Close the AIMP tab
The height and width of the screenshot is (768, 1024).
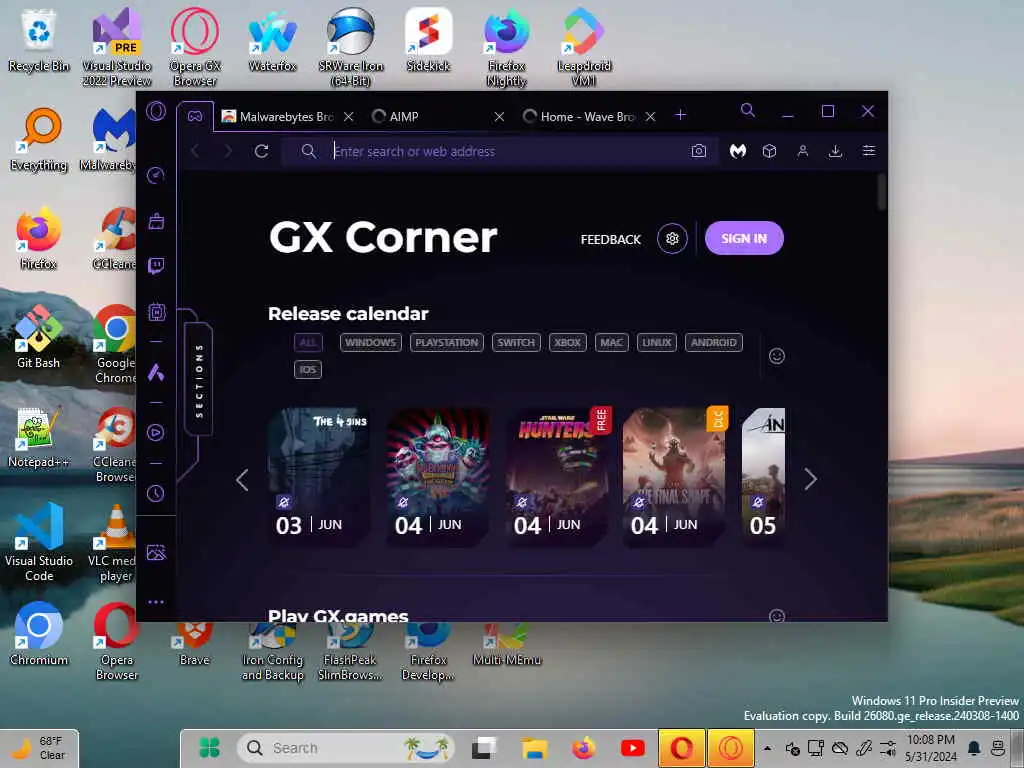[x=499, y=116]
